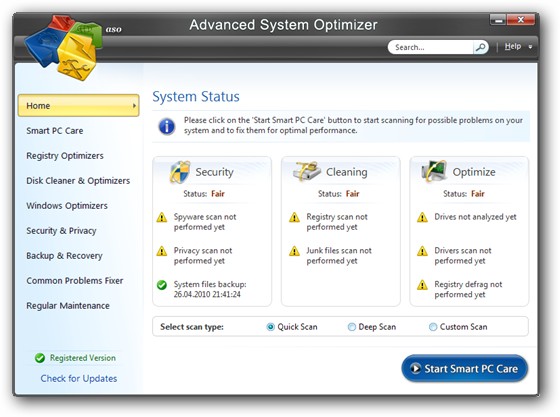Go to Disk Cleaner & Optimizers
The height and width of the screenshot is (417, 560).
pyautogui.click(x=78, y=181)
